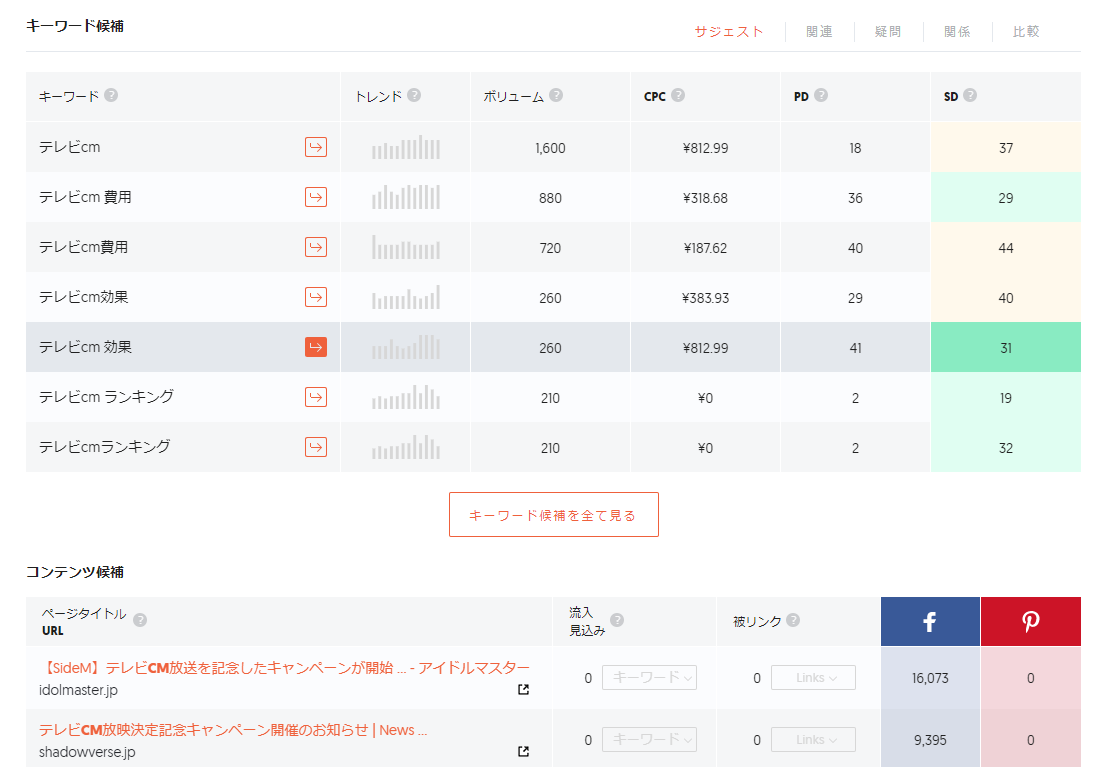Screen dimensions: 1107x767
Task: Open shadowverse.jp external link icon
Action: 523,751
